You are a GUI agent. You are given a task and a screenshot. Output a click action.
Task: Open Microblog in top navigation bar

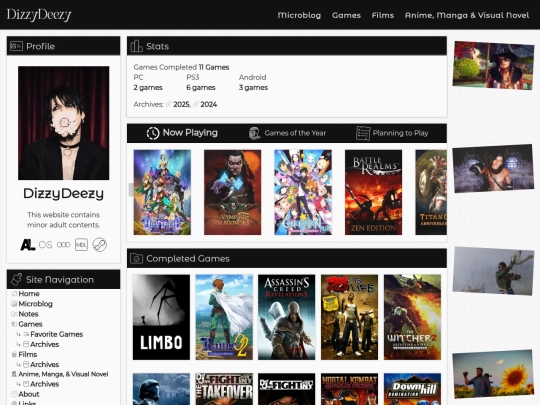(299, 15)
